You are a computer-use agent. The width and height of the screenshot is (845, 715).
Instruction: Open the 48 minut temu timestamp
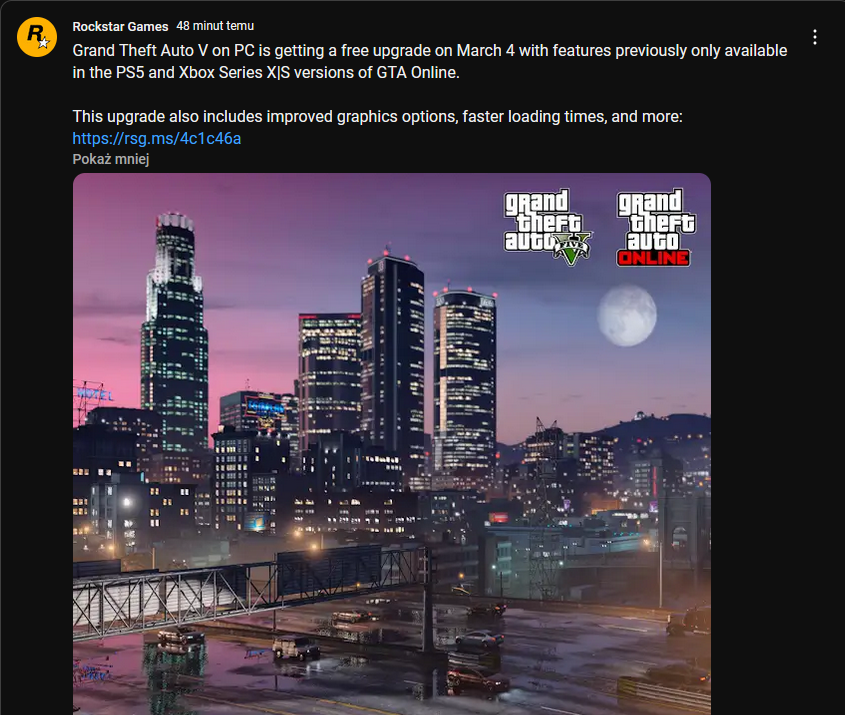[x=215, y=26]
